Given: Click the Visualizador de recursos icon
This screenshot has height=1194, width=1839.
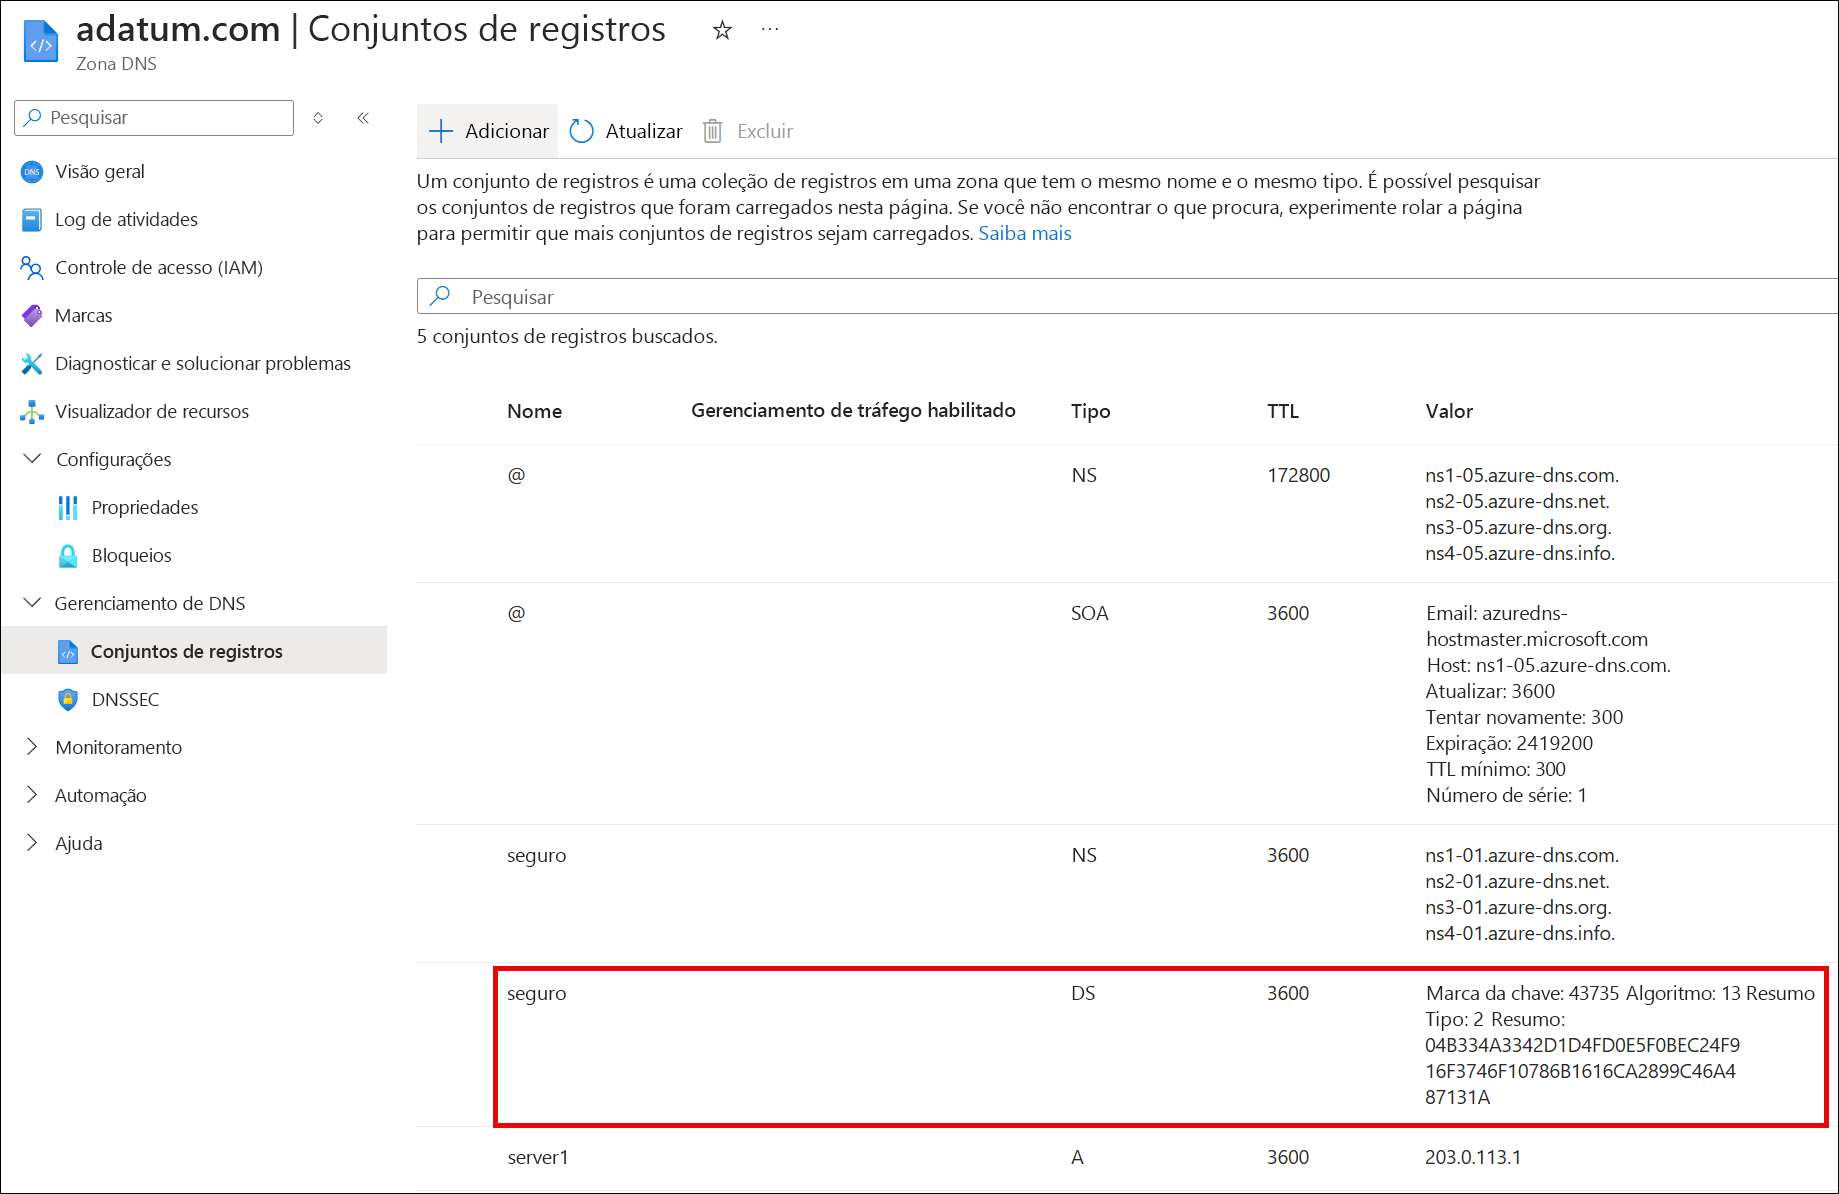Looking at the screenshot, I should pos(32,412).
